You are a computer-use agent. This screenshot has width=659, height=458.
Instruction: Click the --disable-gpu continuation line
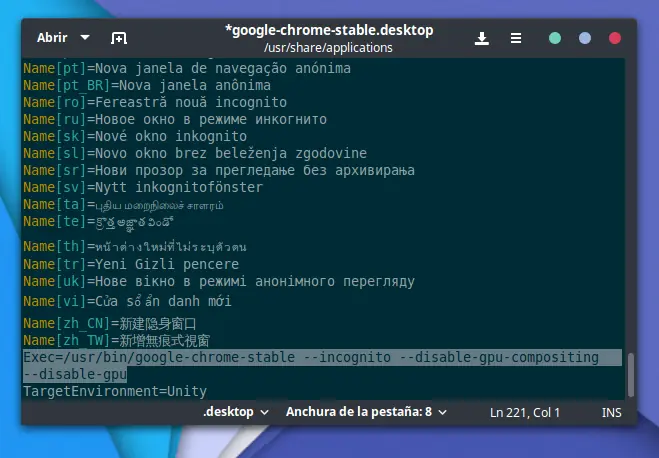coord(75,374)
